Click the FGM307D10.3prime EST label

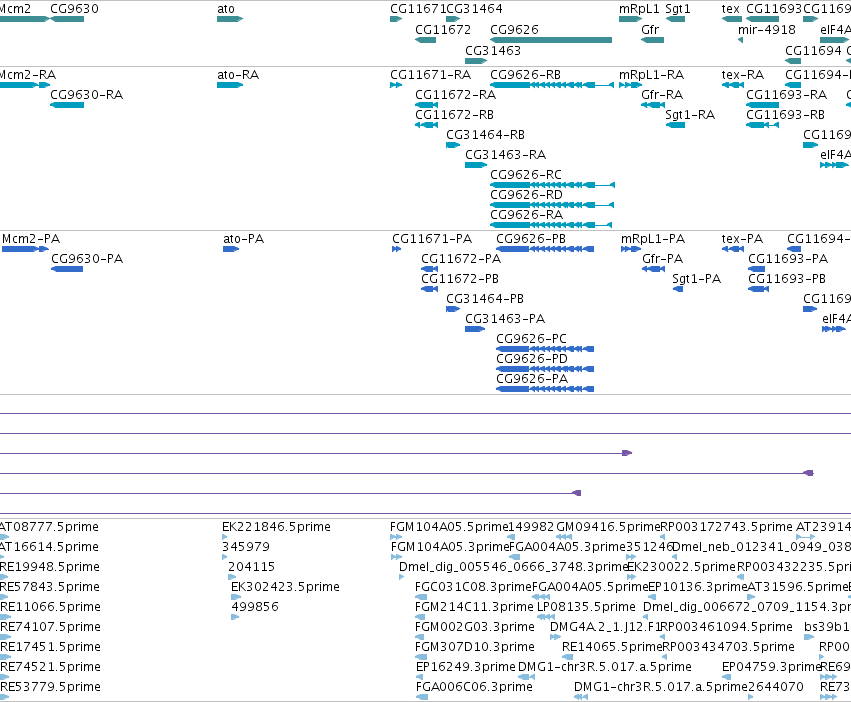click(x=475, y=647)
